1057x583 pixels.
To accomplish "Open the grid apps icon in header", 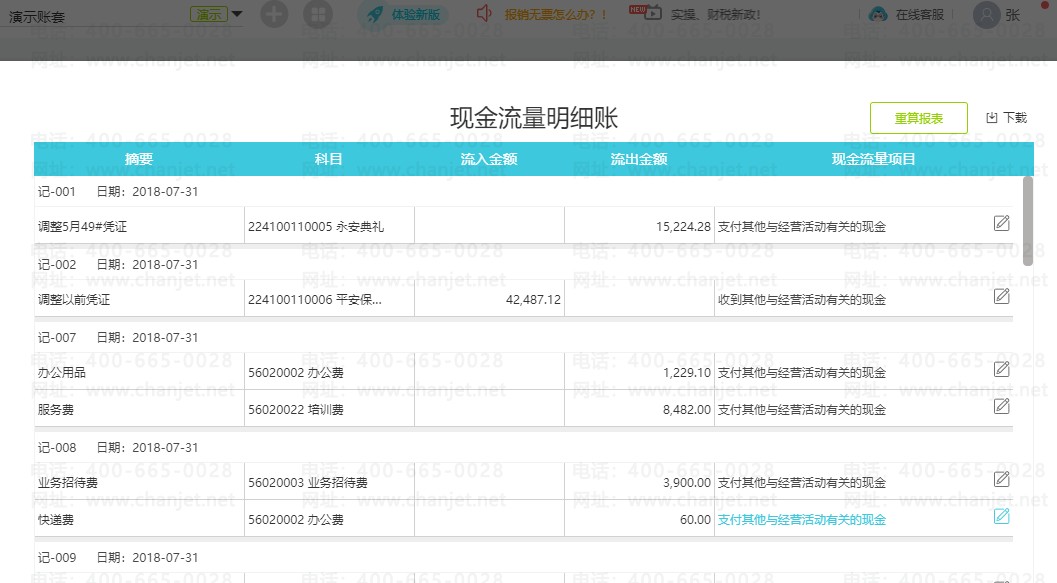I will [318, 14].
